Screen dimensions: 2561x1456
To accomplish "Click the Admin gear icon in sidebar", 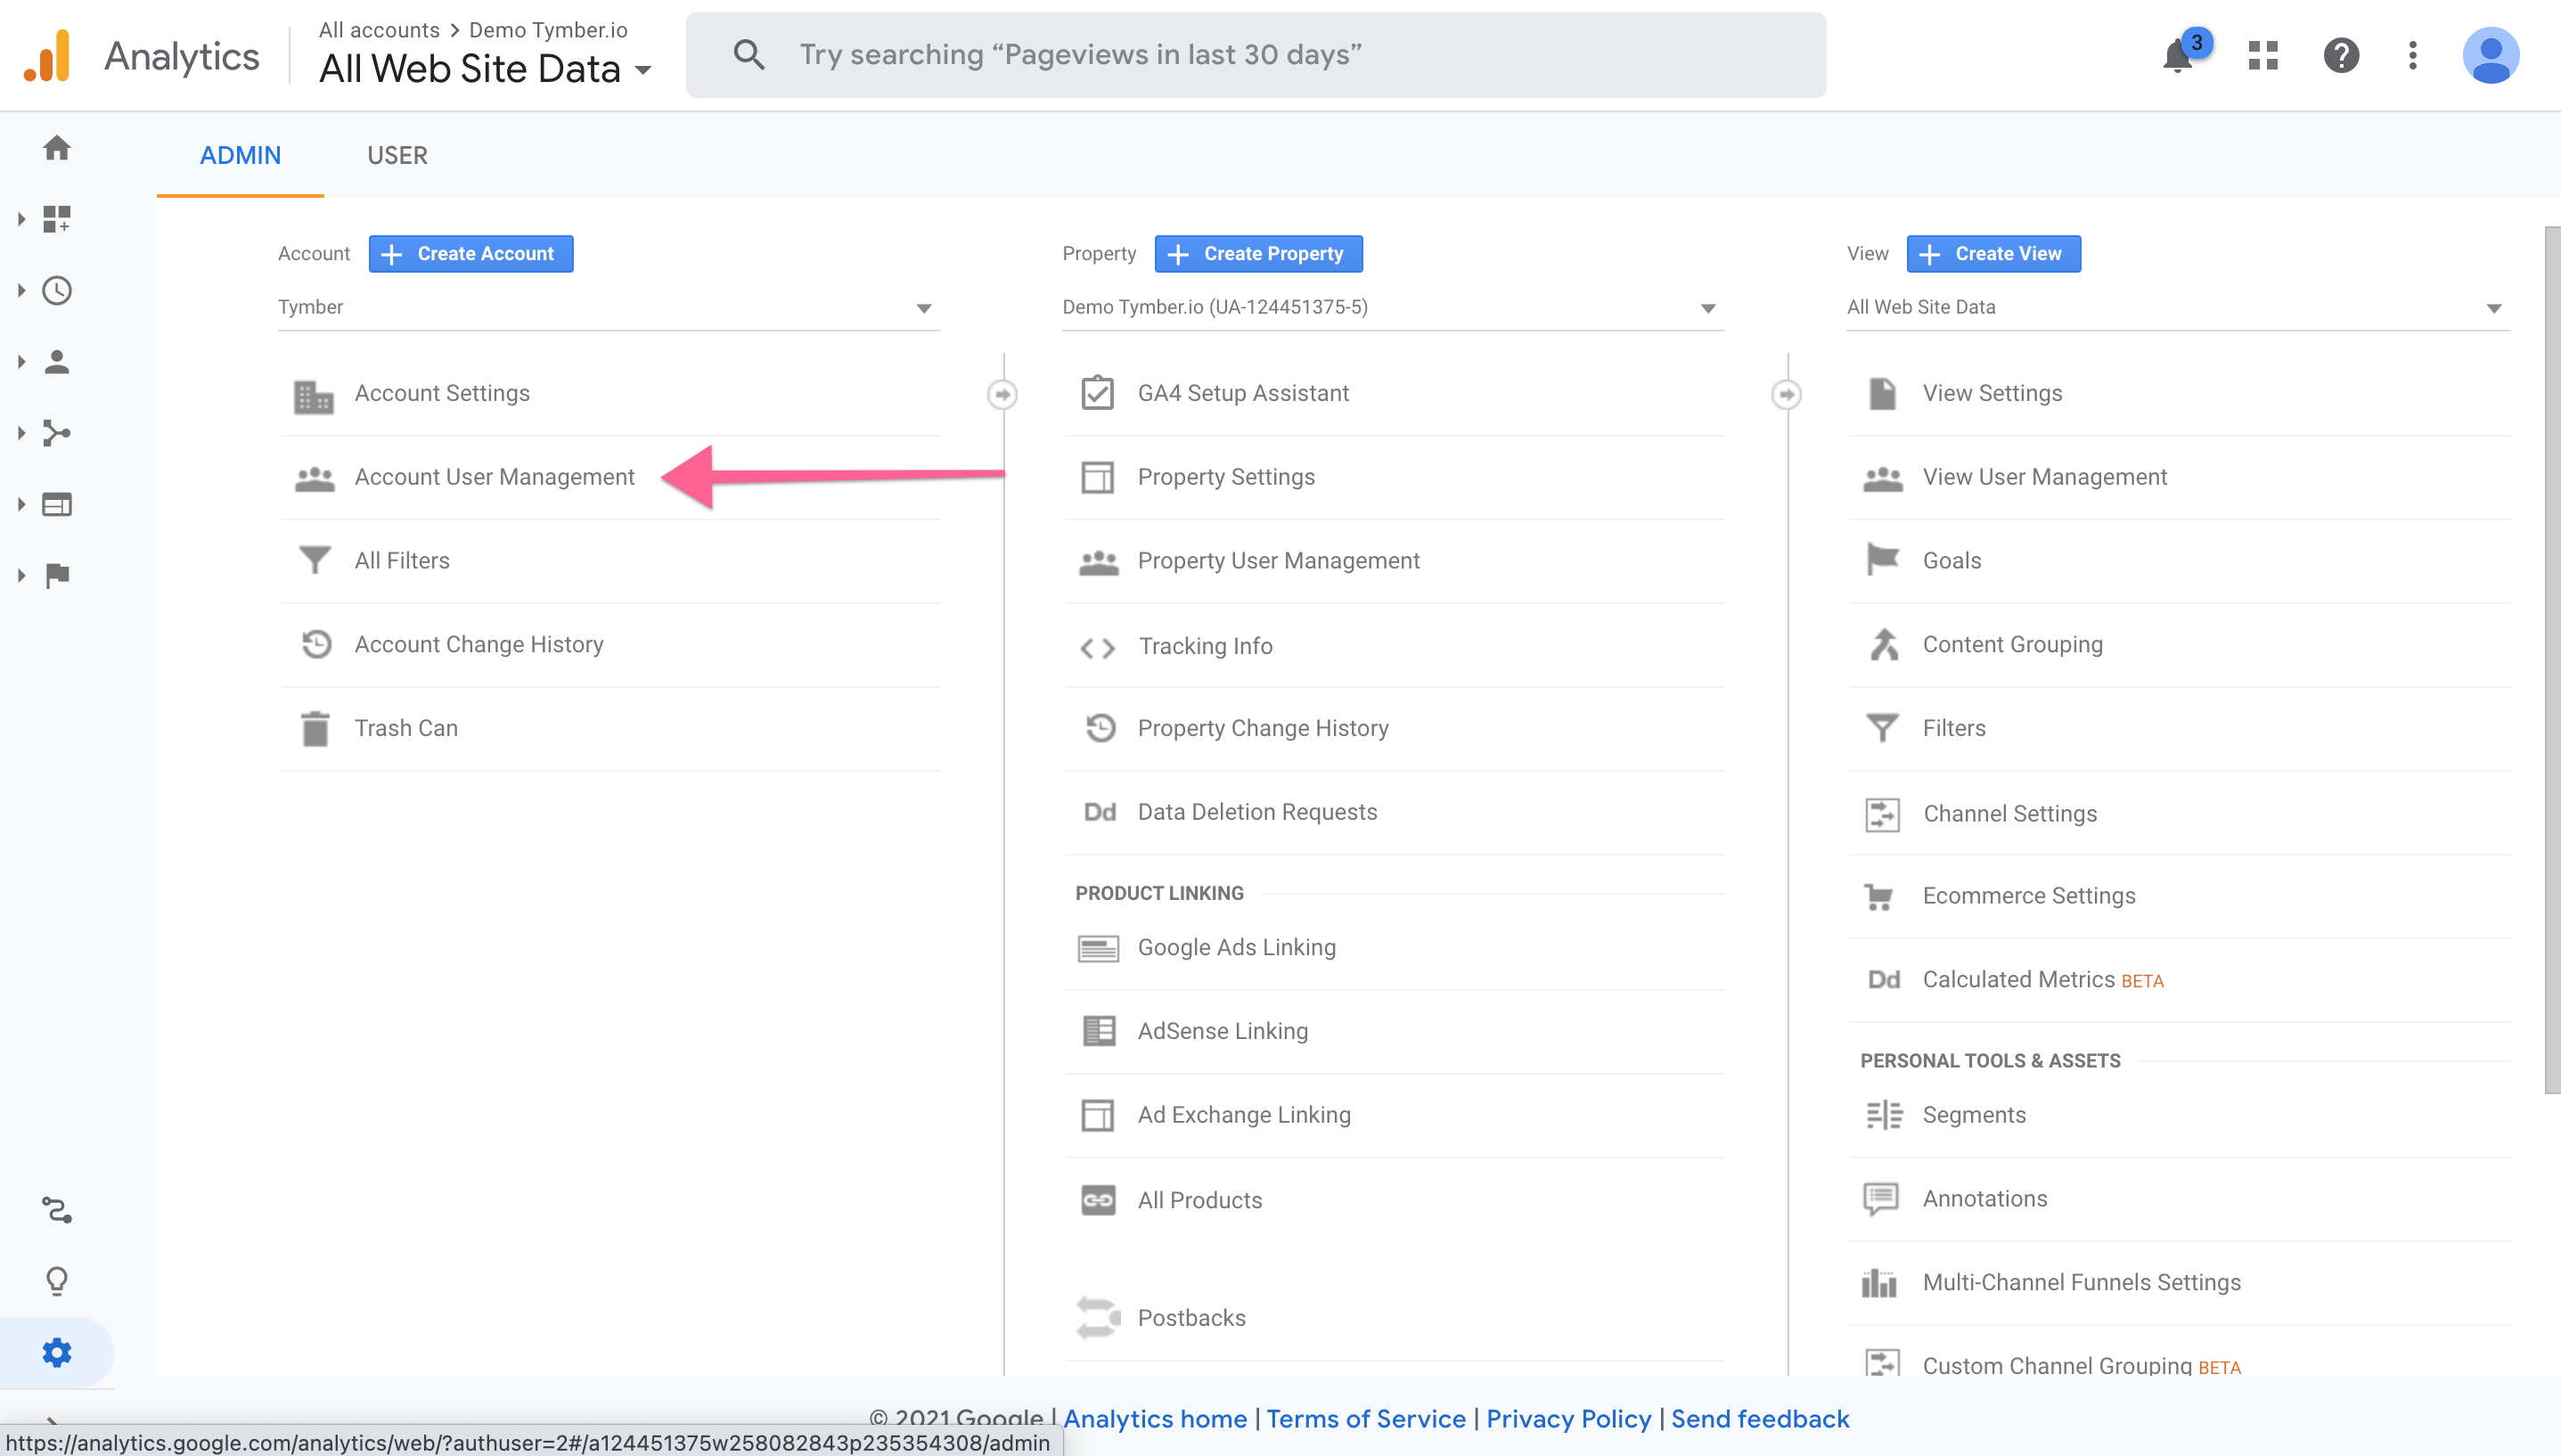I will [x=57, y=1353].
